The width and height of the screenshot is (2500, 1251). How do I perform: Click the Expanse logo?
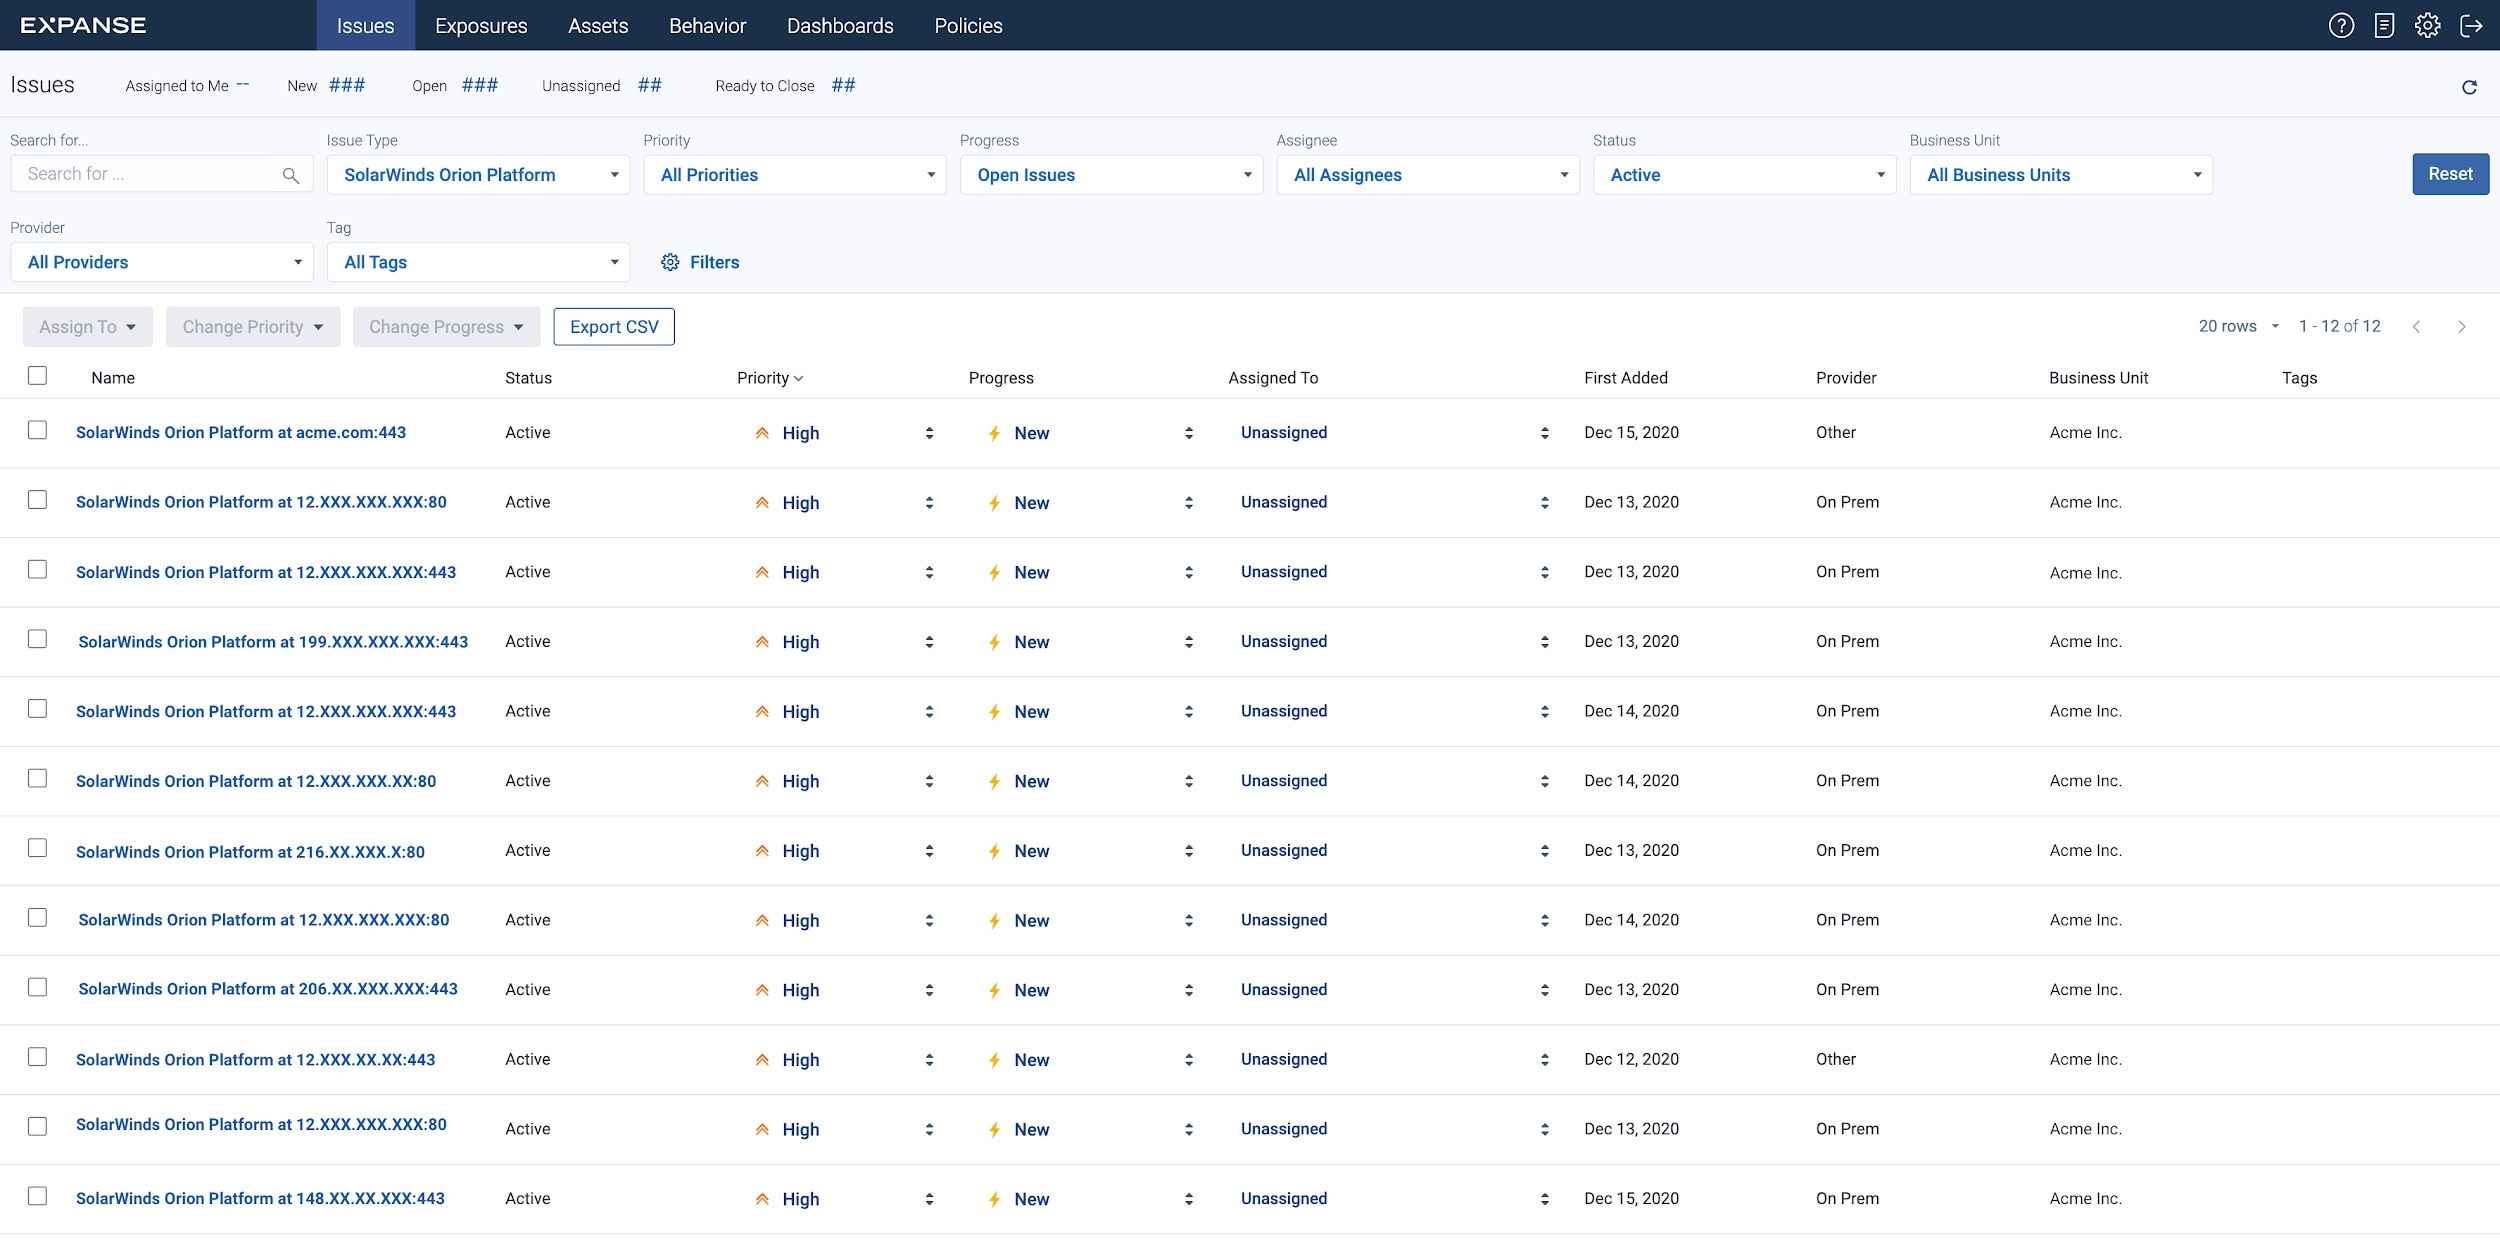pyautogui.click(x=84, y=26)
